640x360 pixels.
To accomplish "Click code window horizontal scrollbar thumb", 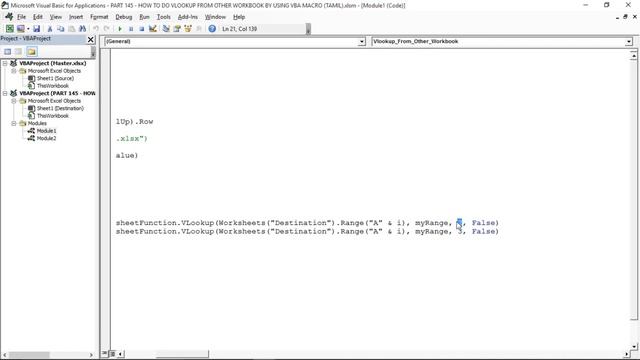I will pyautogui.click(x=182, y=353).
